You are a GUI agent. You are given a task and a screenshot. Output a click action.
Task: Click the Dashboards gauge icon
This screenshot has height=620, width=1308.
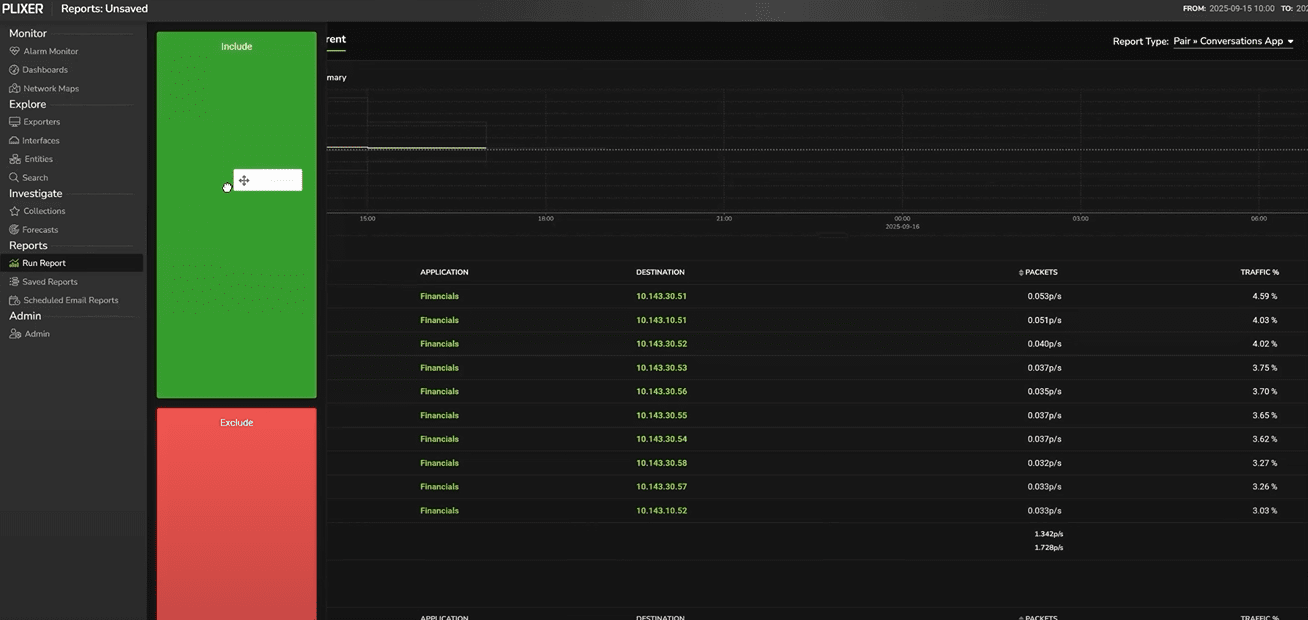pyautogui.click(x=14, y=70)
